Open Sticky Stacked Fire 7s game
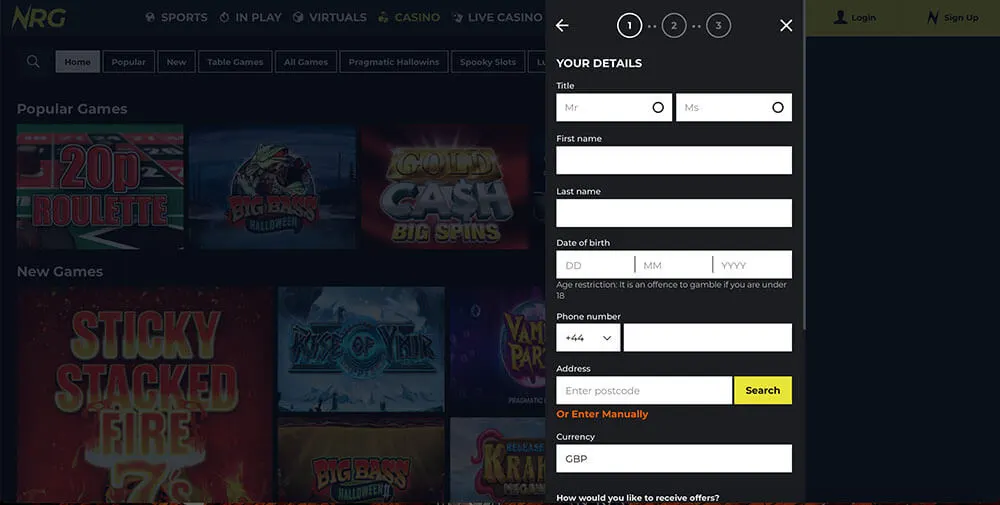The image size is (1000, 505). 145,394
